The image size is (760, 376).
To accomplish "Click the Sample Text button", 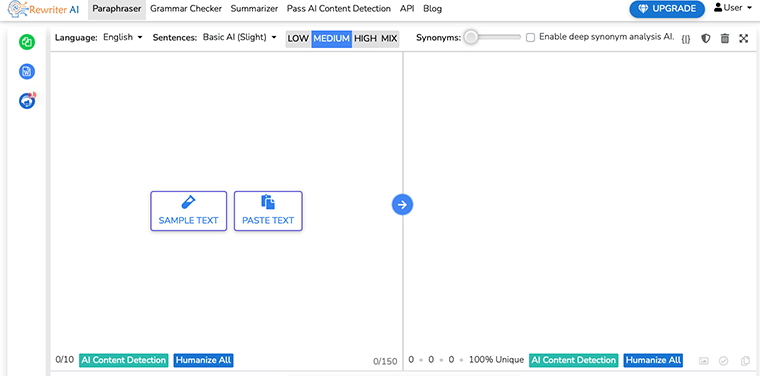I will coord(189,211).
